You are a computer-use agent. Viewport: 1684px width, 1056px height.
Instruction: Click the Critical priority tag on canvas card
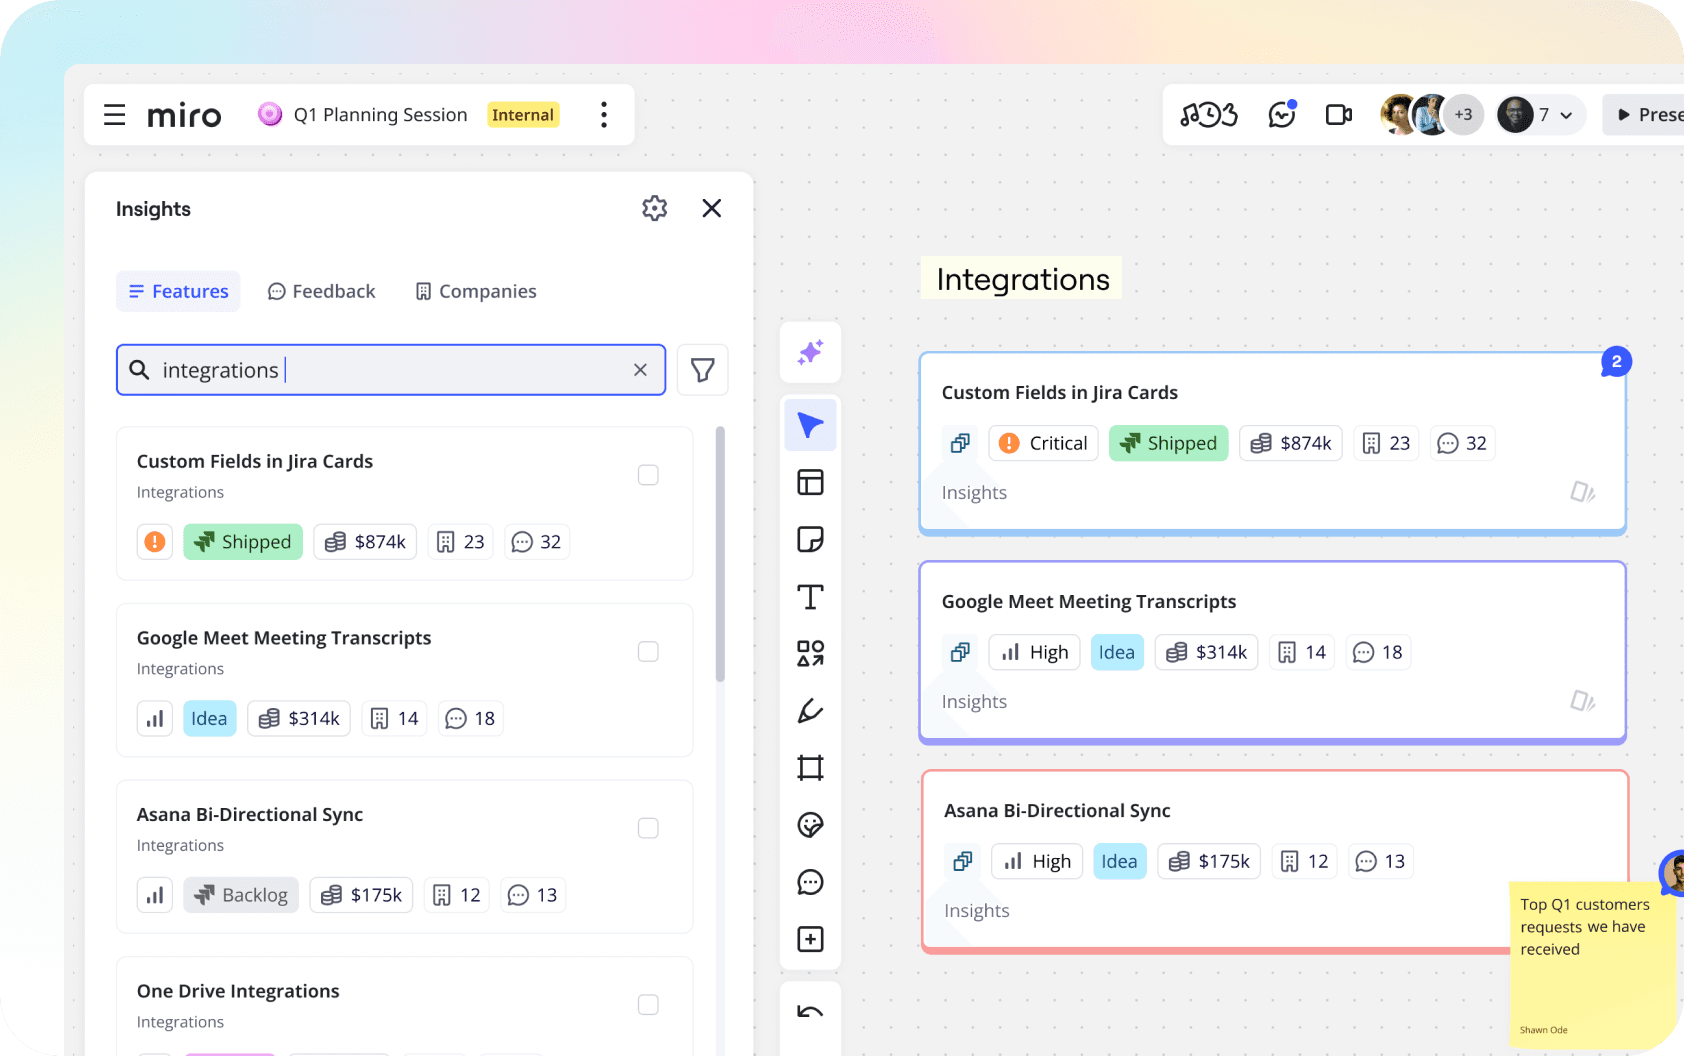[1044, 443]
